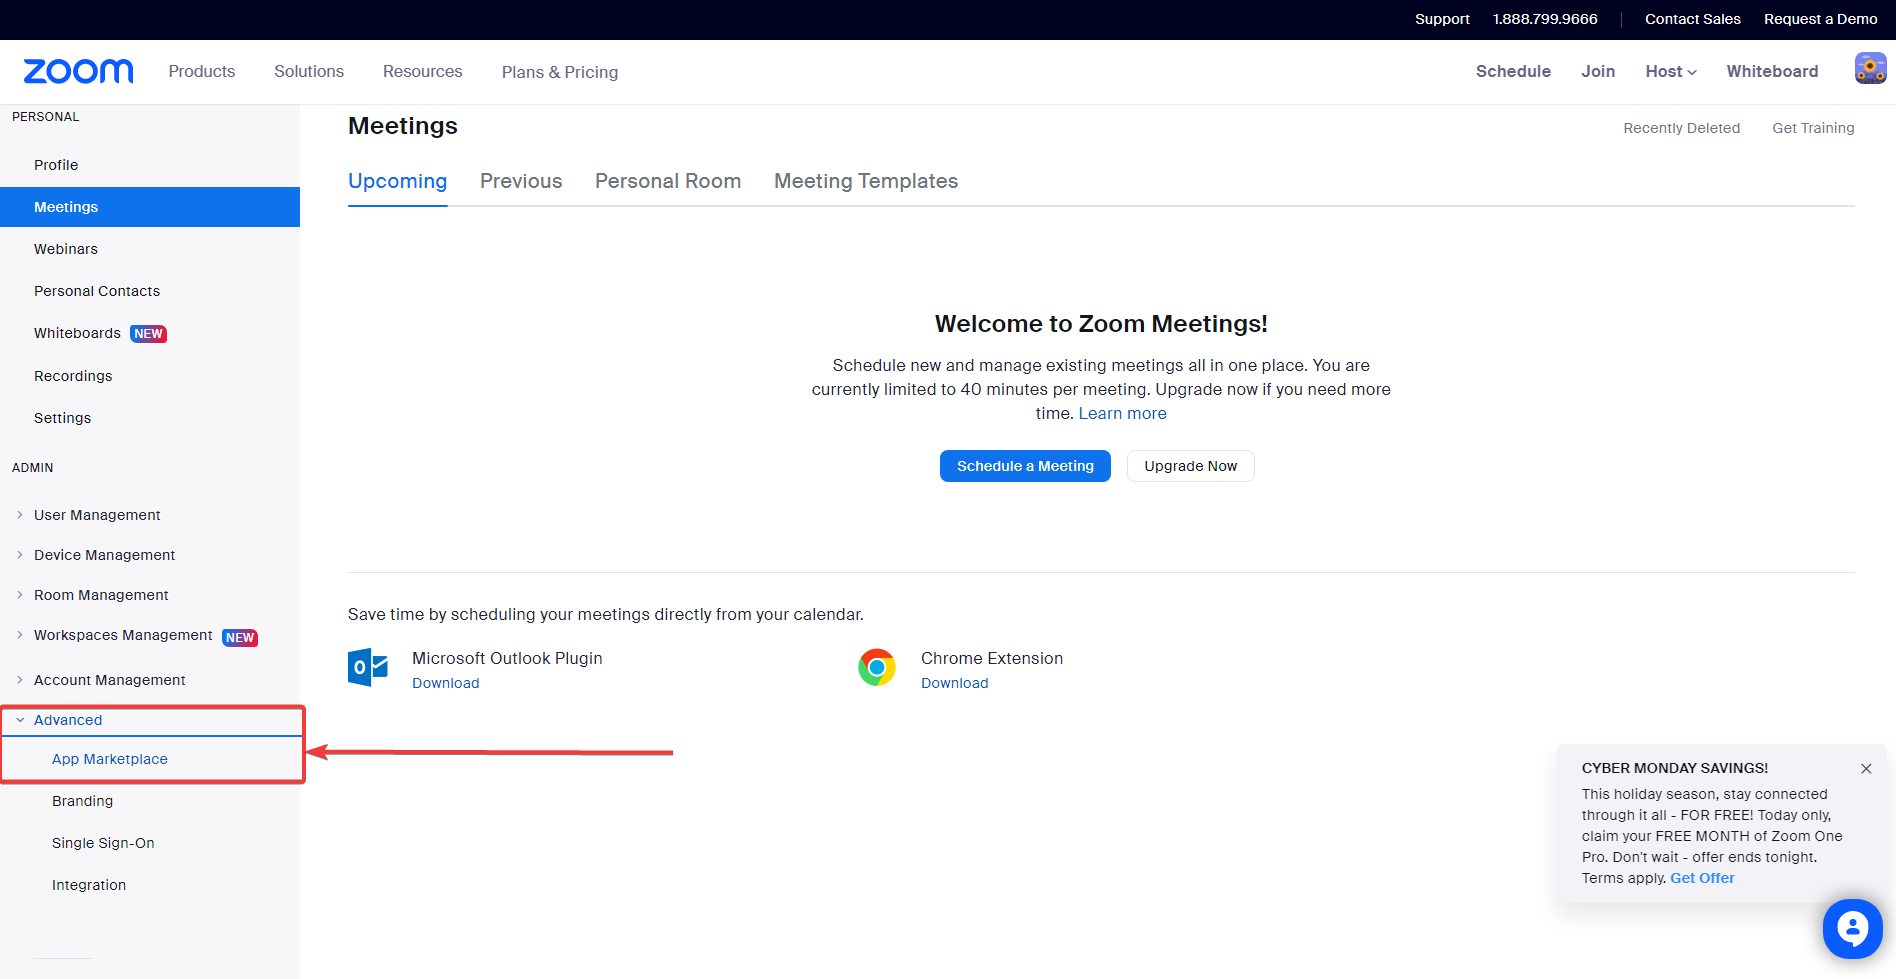Viewport: 1896px width, 979px height.
Task: Click the Contact Sales link
Action: (1692, 19)
